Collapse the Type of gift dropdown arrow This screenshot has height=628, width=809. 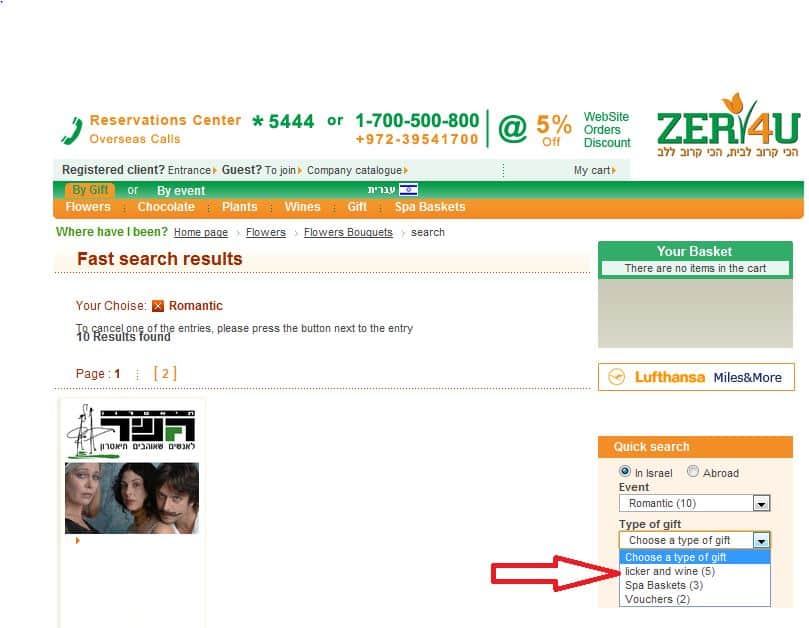761,540
